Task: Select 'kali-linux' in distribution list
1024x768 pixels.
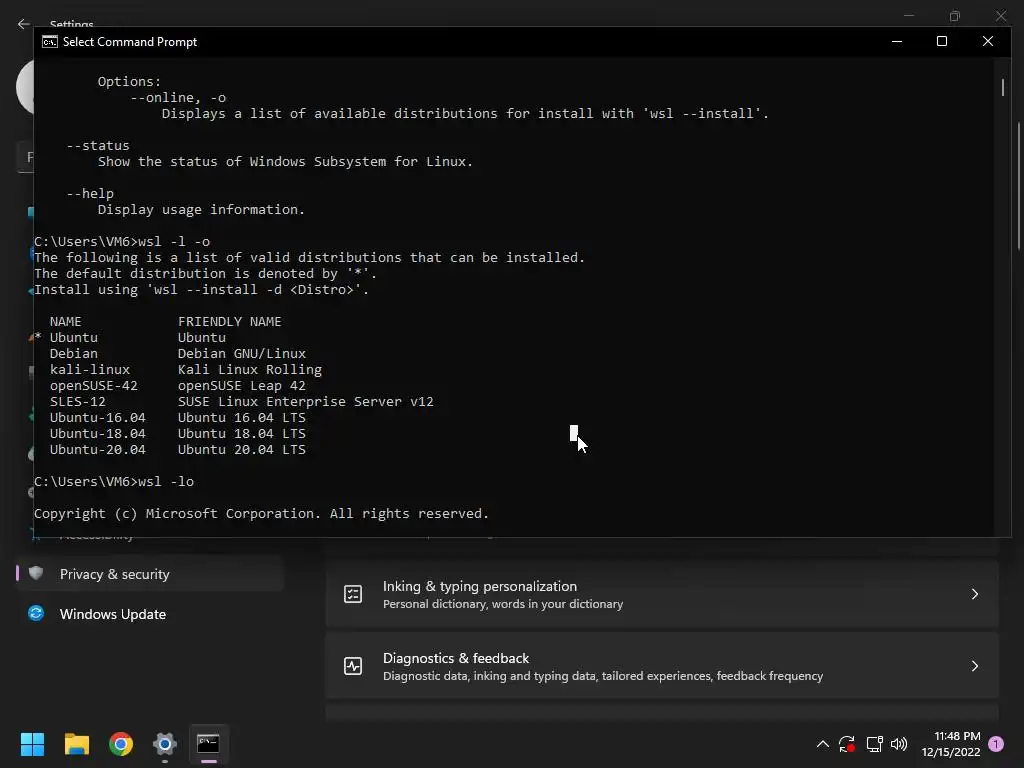Action: tap(89, 370)
